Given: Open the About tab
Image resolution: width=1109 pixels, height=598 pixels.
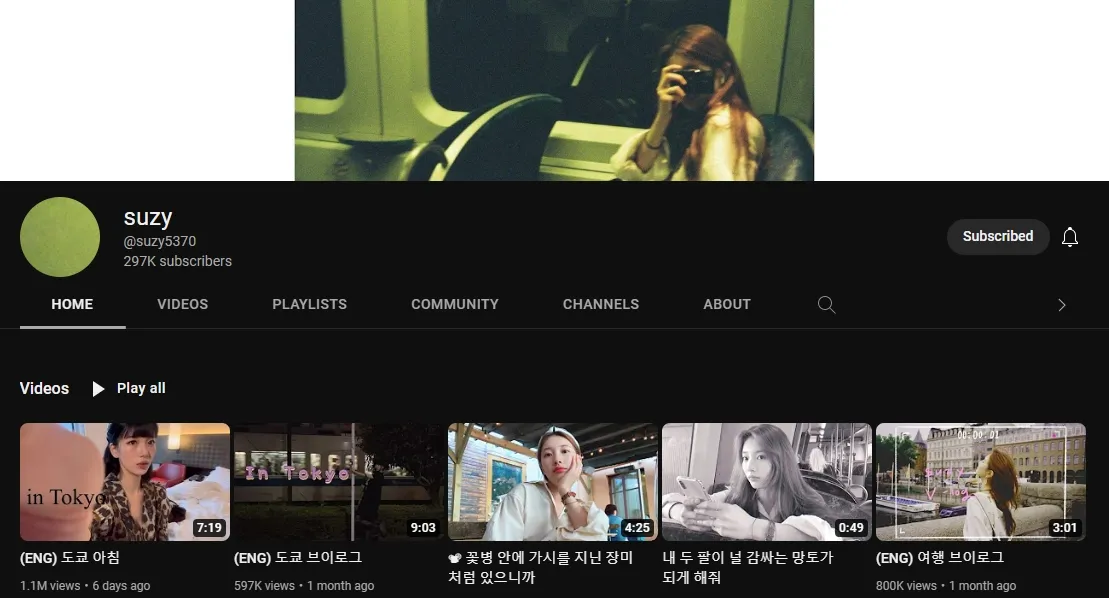Looking at the screenshot, I should pos(726,305).
